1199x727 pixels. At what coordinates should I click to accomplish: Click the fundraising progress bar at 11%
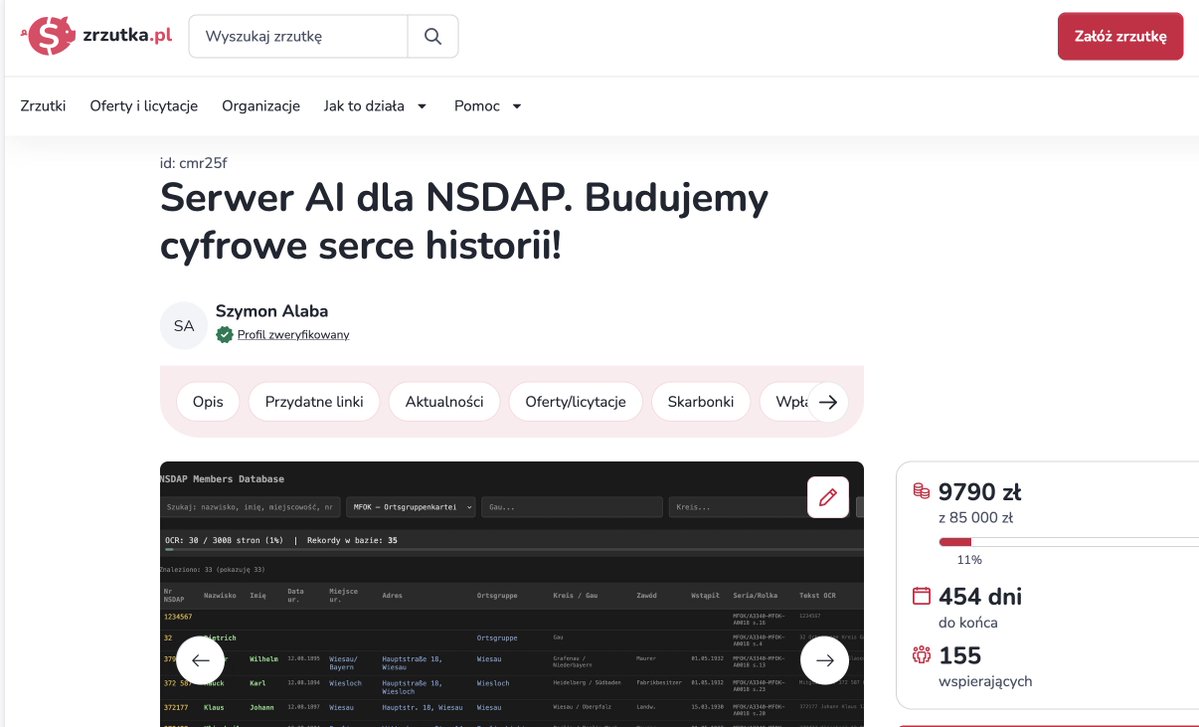click(1069, 542)
